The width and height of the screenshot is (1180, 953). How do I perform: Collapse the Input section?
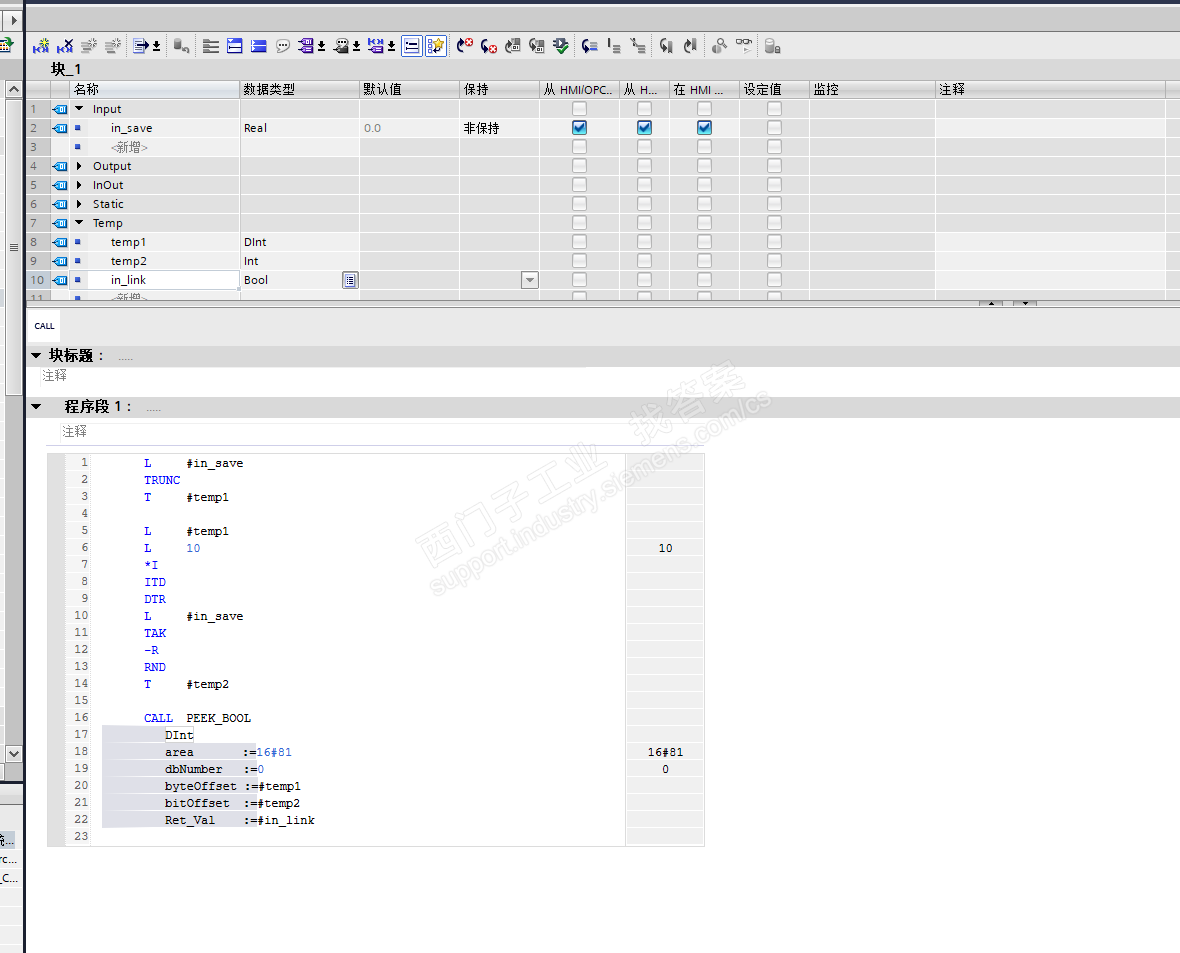tap(79, 108)
